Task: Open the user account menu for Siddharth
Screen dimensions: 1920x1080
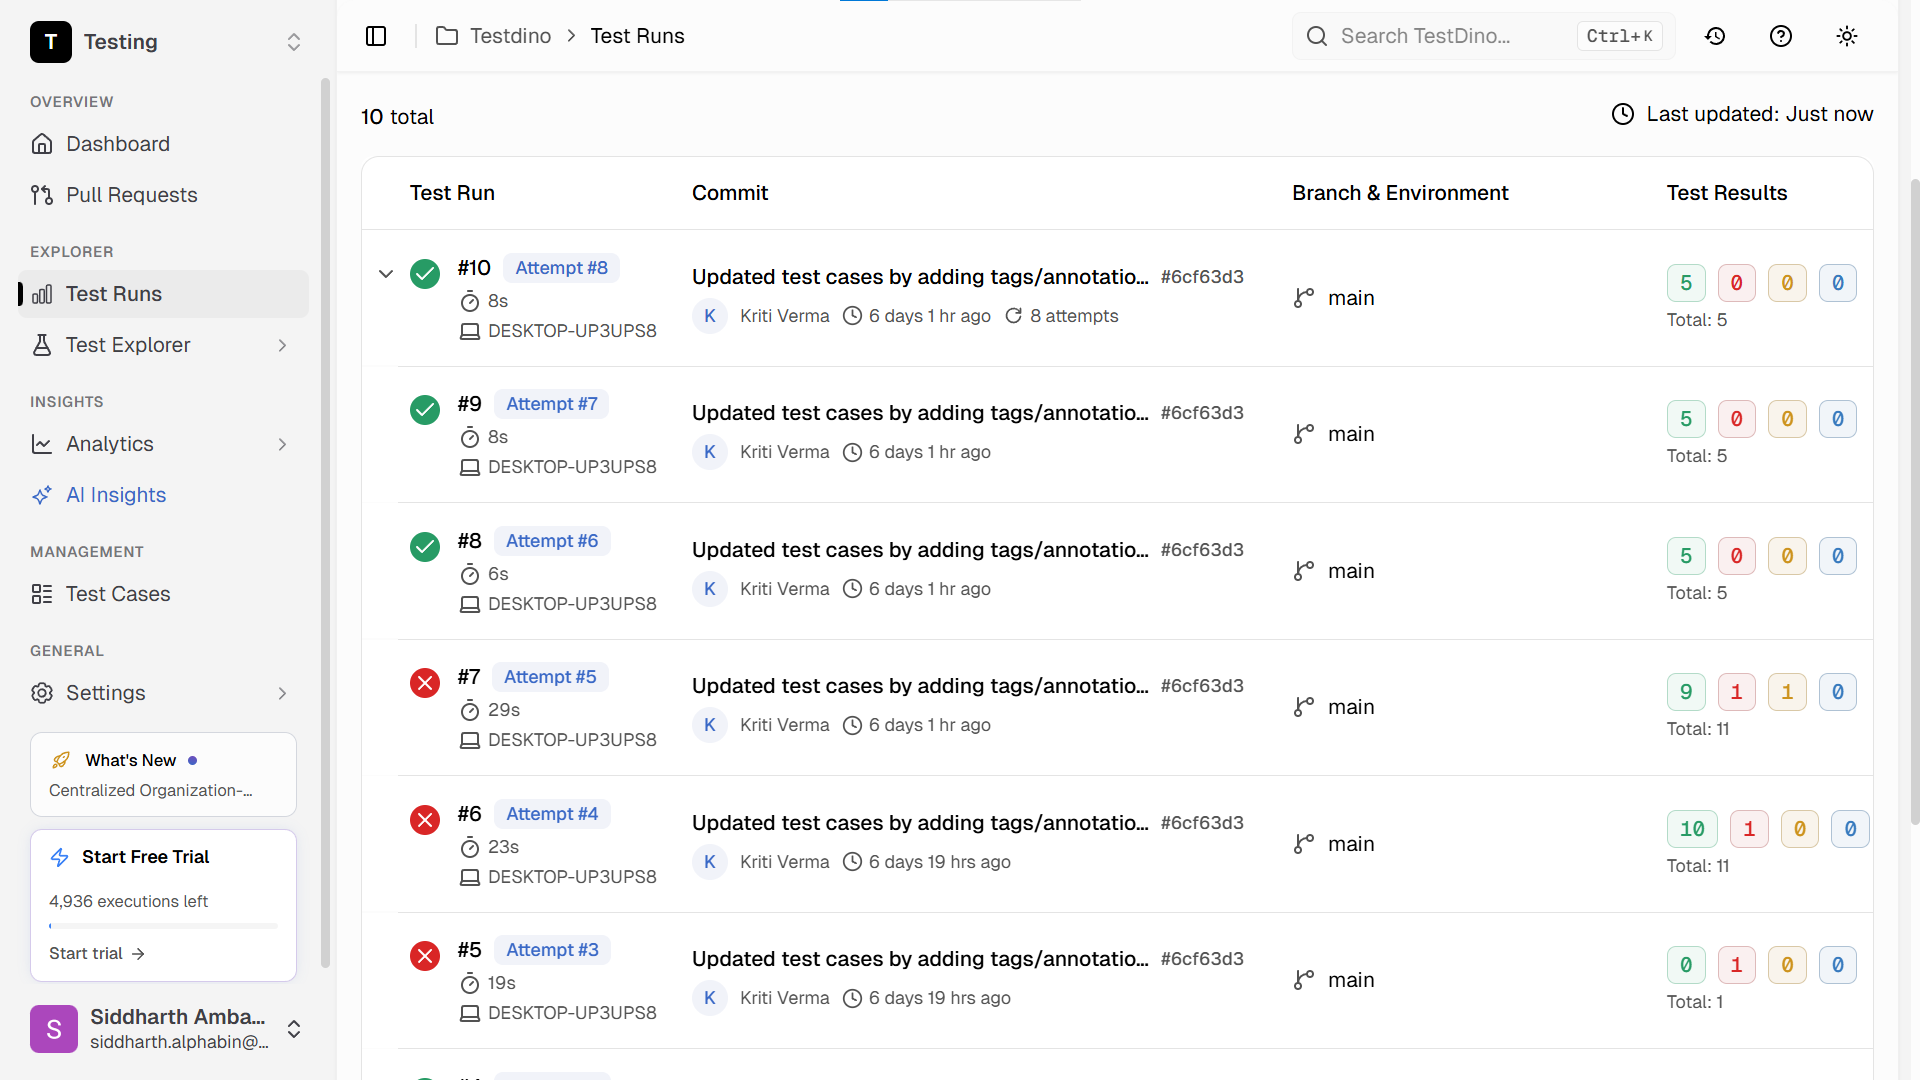Action: tap(293, 1029)
